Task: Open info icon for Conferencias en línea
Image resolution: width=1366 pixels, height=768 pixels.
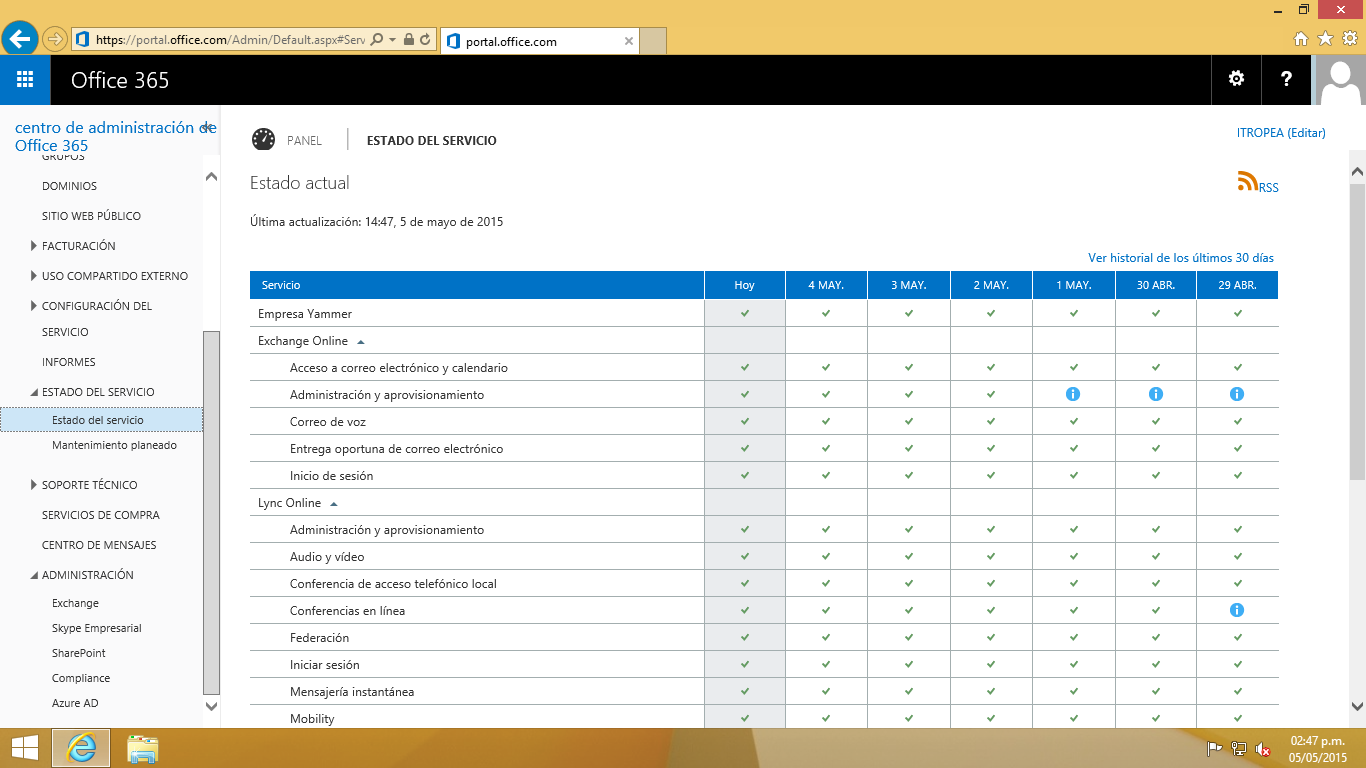Action: coord(1237,610)
